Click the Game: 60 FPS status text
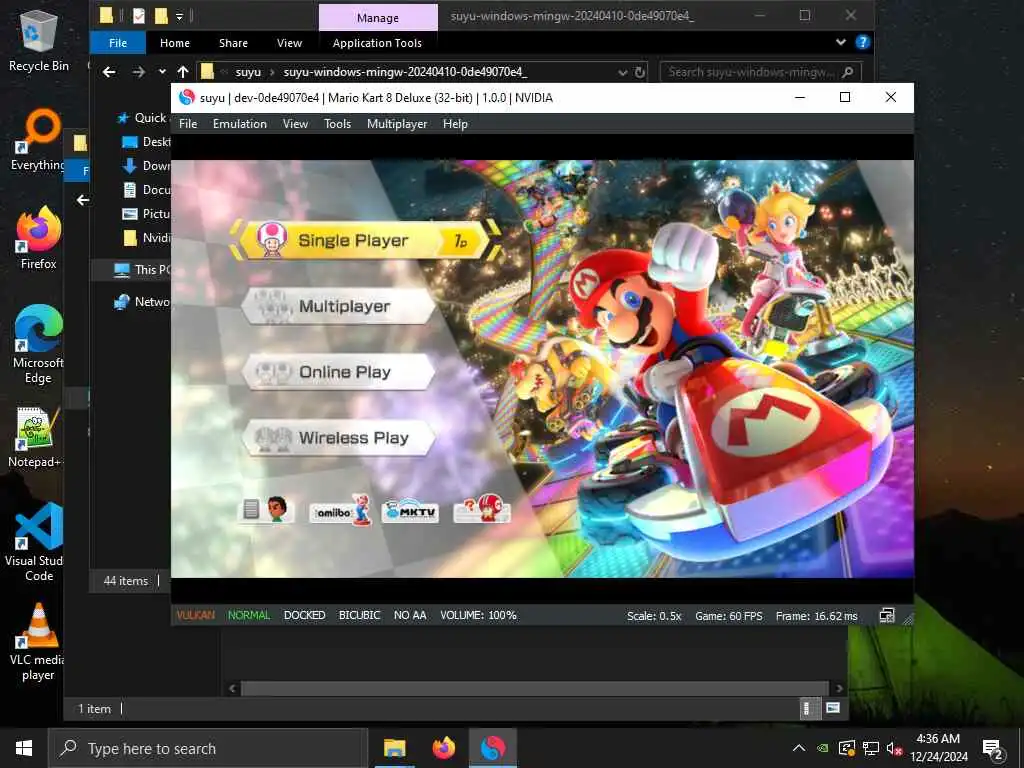Viewport: 1024px width, 768px height. tap(729, 616)
